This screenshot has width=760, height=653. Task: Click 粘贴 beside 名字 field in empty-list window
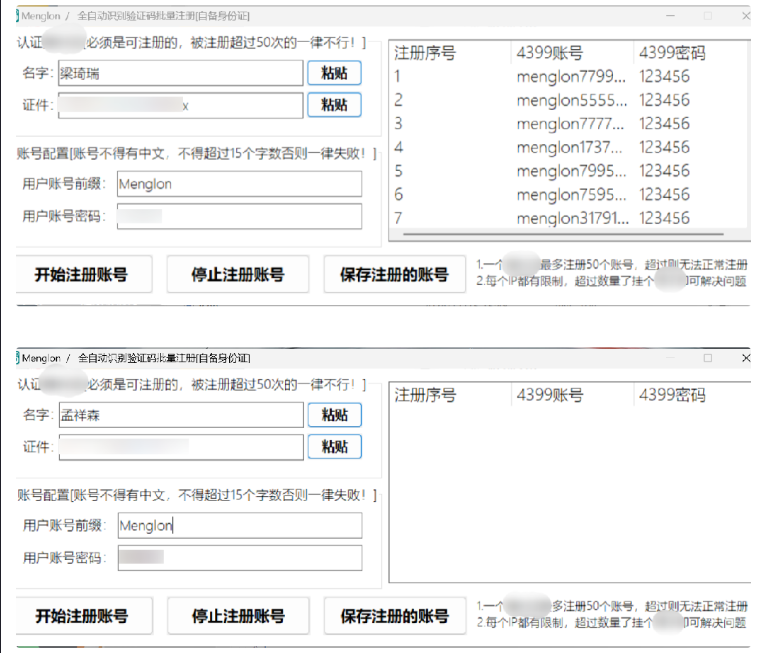[334, 415]
